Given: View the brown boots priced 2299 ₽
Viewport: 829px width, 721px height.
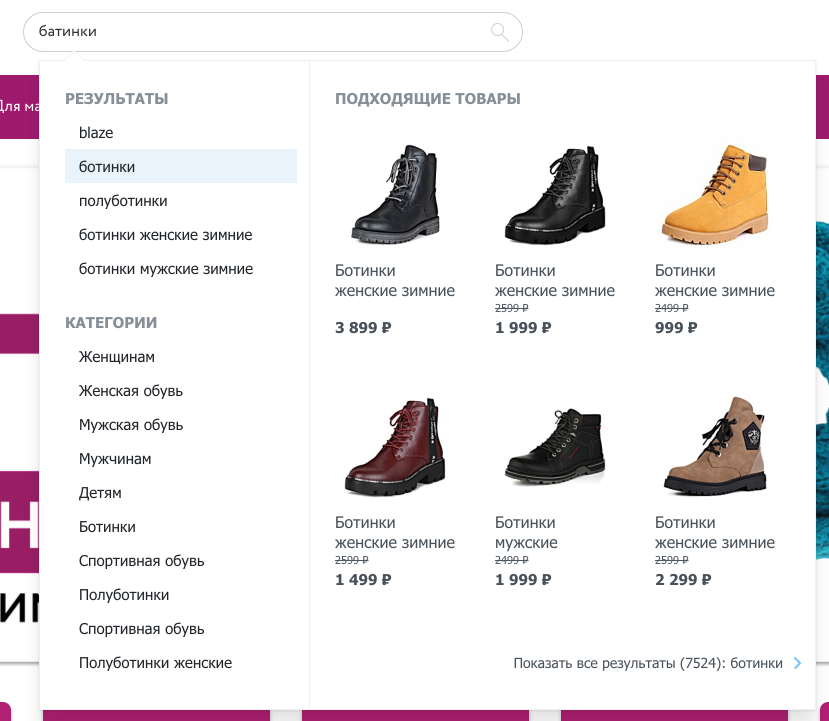Looking at the screenshot, I should point(714,446).
